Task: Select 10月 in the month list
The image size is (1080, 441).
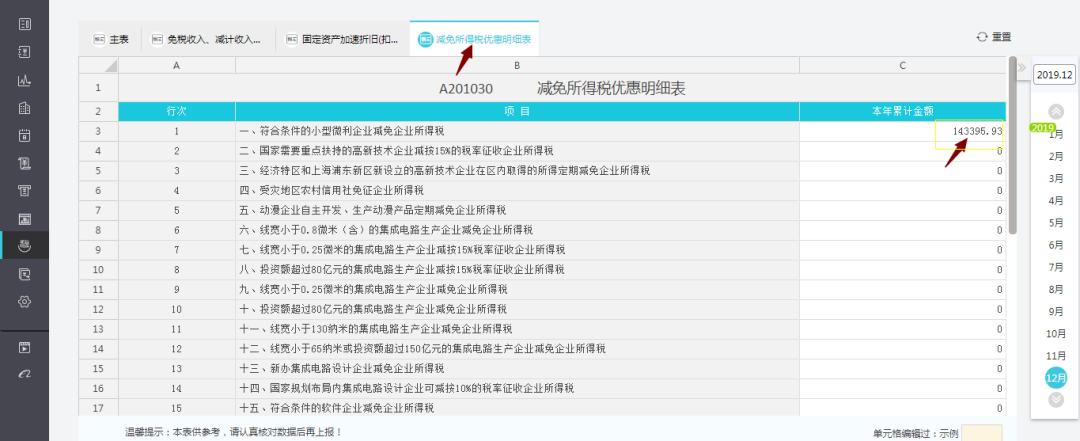Action: (x=1056, y=334)
